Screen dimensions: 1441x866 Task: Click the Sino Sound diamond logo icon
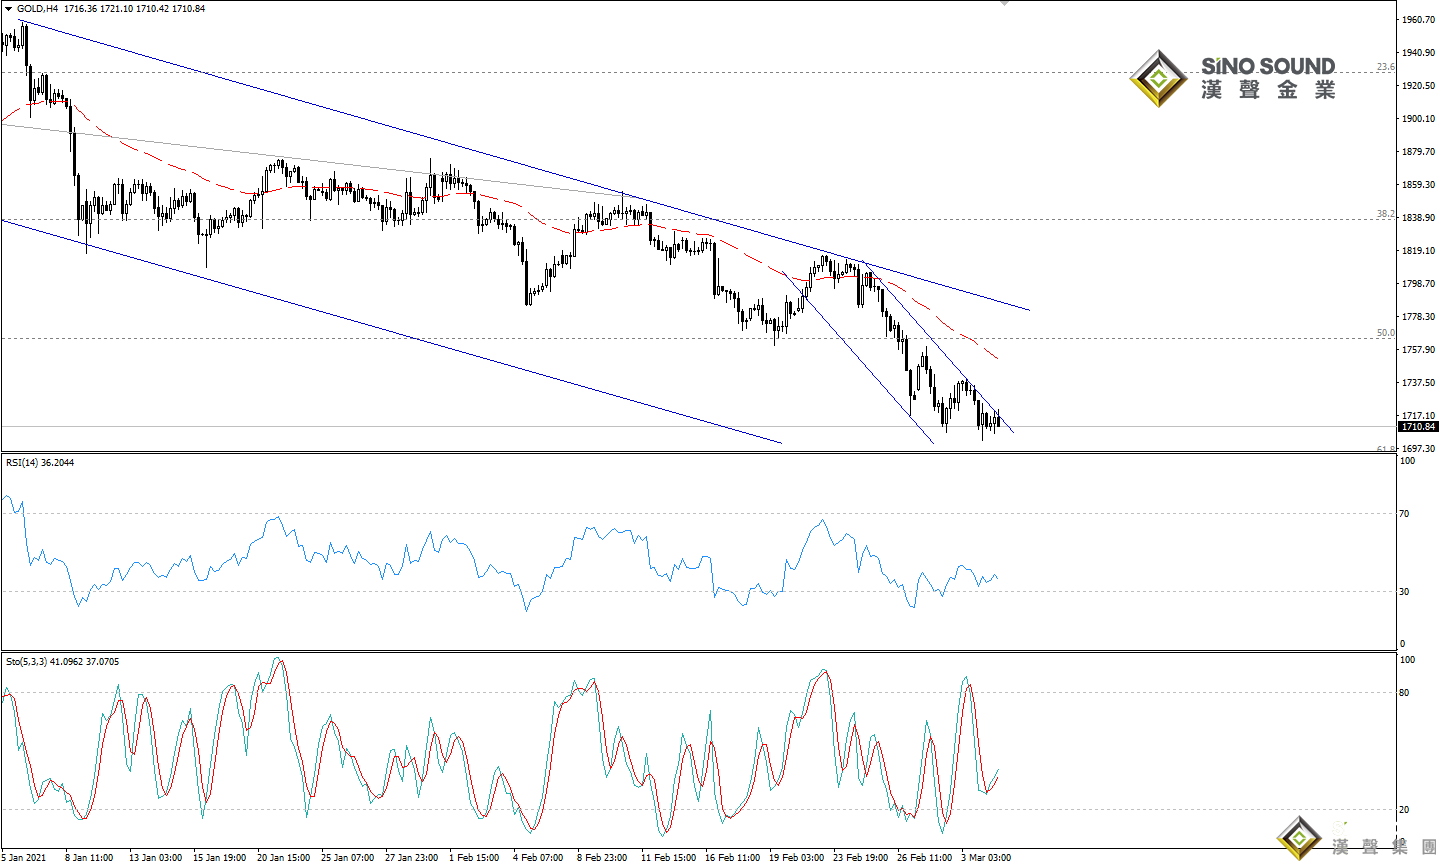[x=1158, y=78]
